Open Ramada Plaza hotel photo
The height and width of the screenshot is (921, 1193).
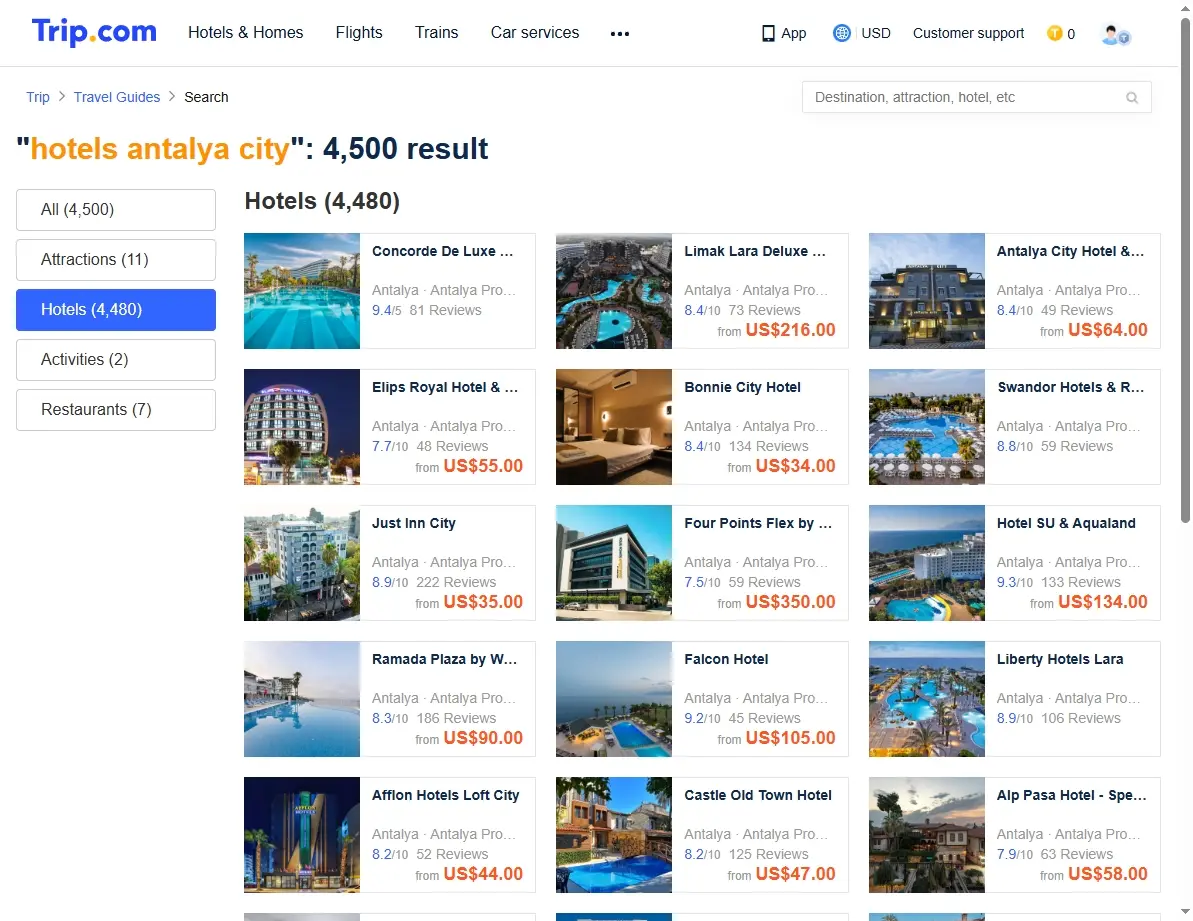click(x=302, y=700)
